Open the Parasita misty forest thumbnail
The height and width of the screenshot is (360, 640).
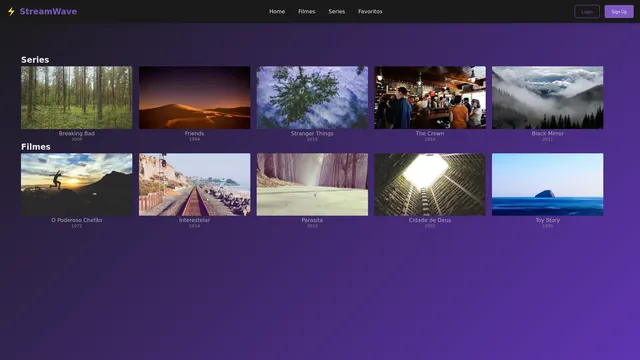[x=312, y=184]
